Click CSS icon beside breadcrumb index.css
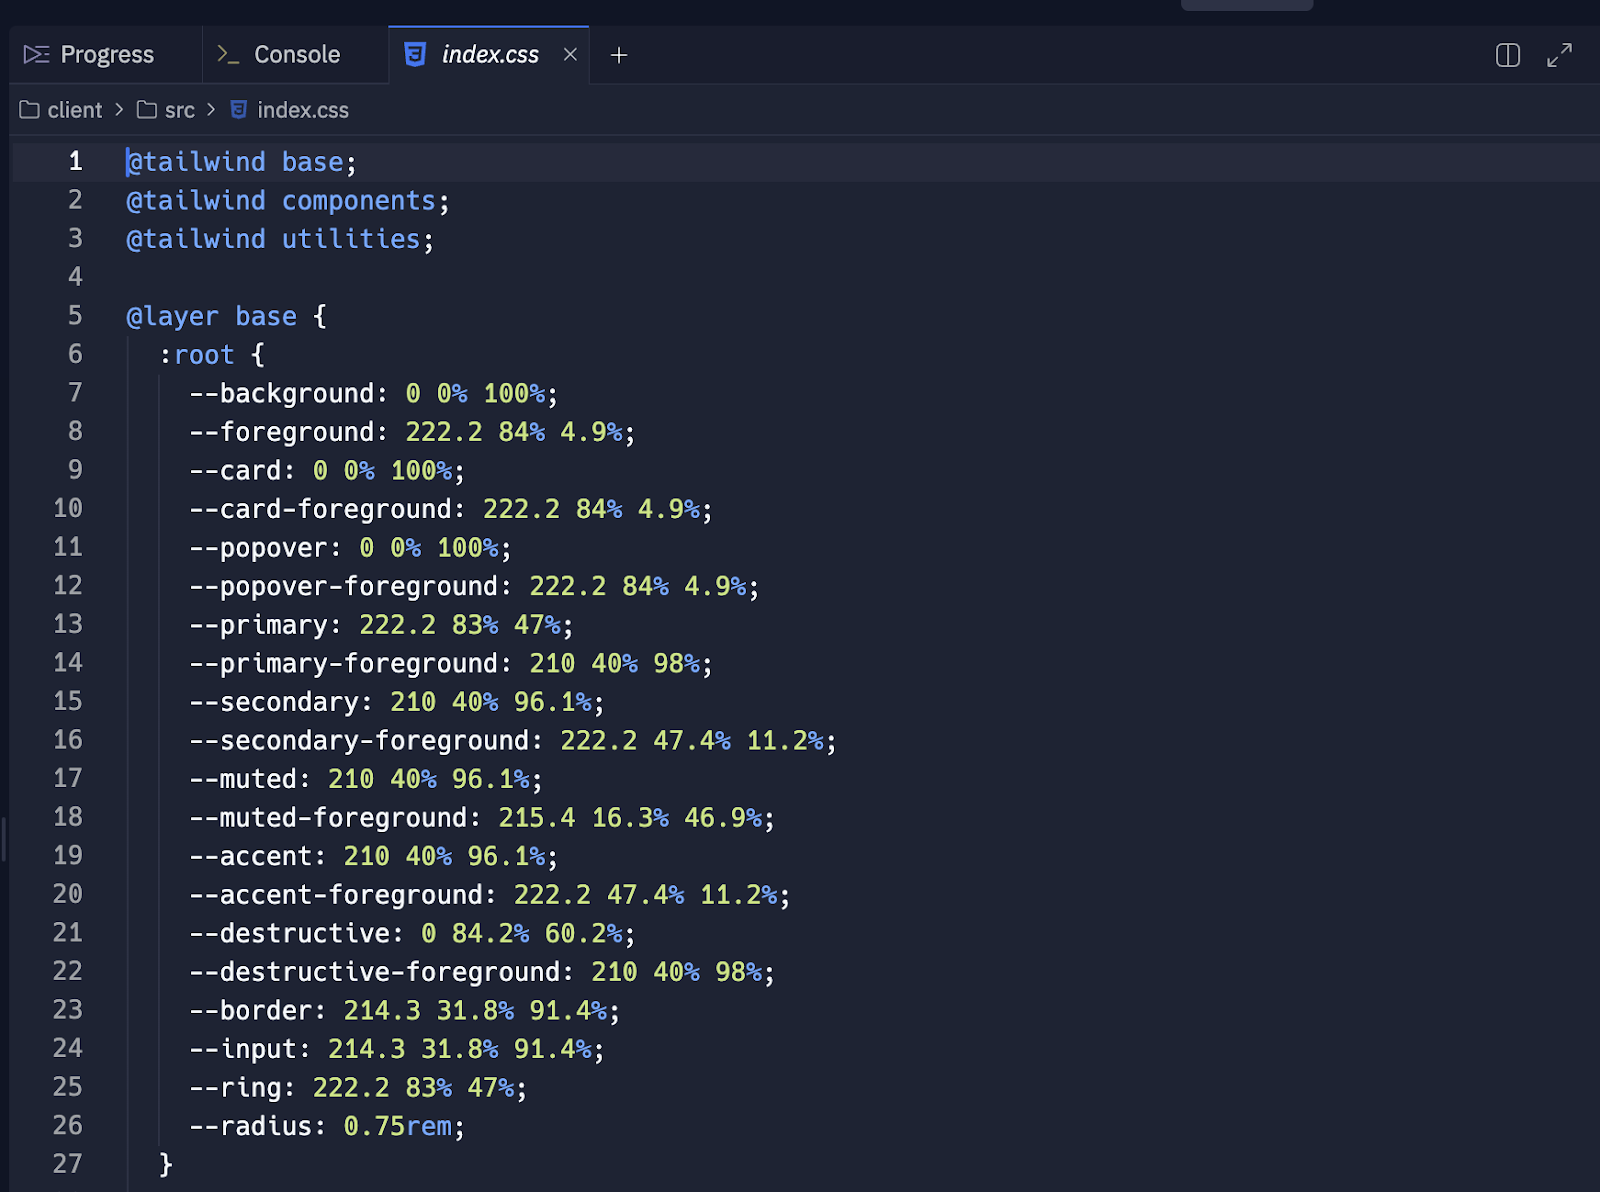This screenshot has width=1600, height=1192. click(x=239, y=110)
